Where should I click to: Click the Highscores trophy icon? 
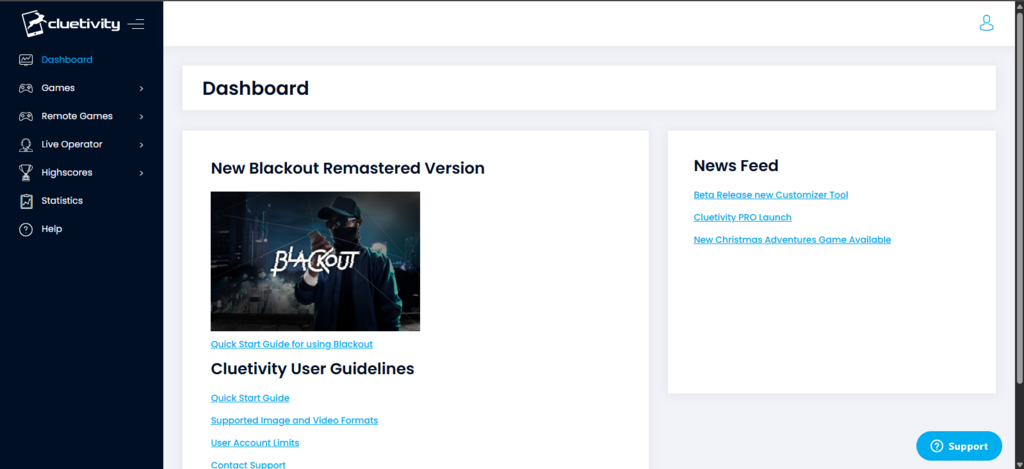pyautogui.click(x=26, y=172)
